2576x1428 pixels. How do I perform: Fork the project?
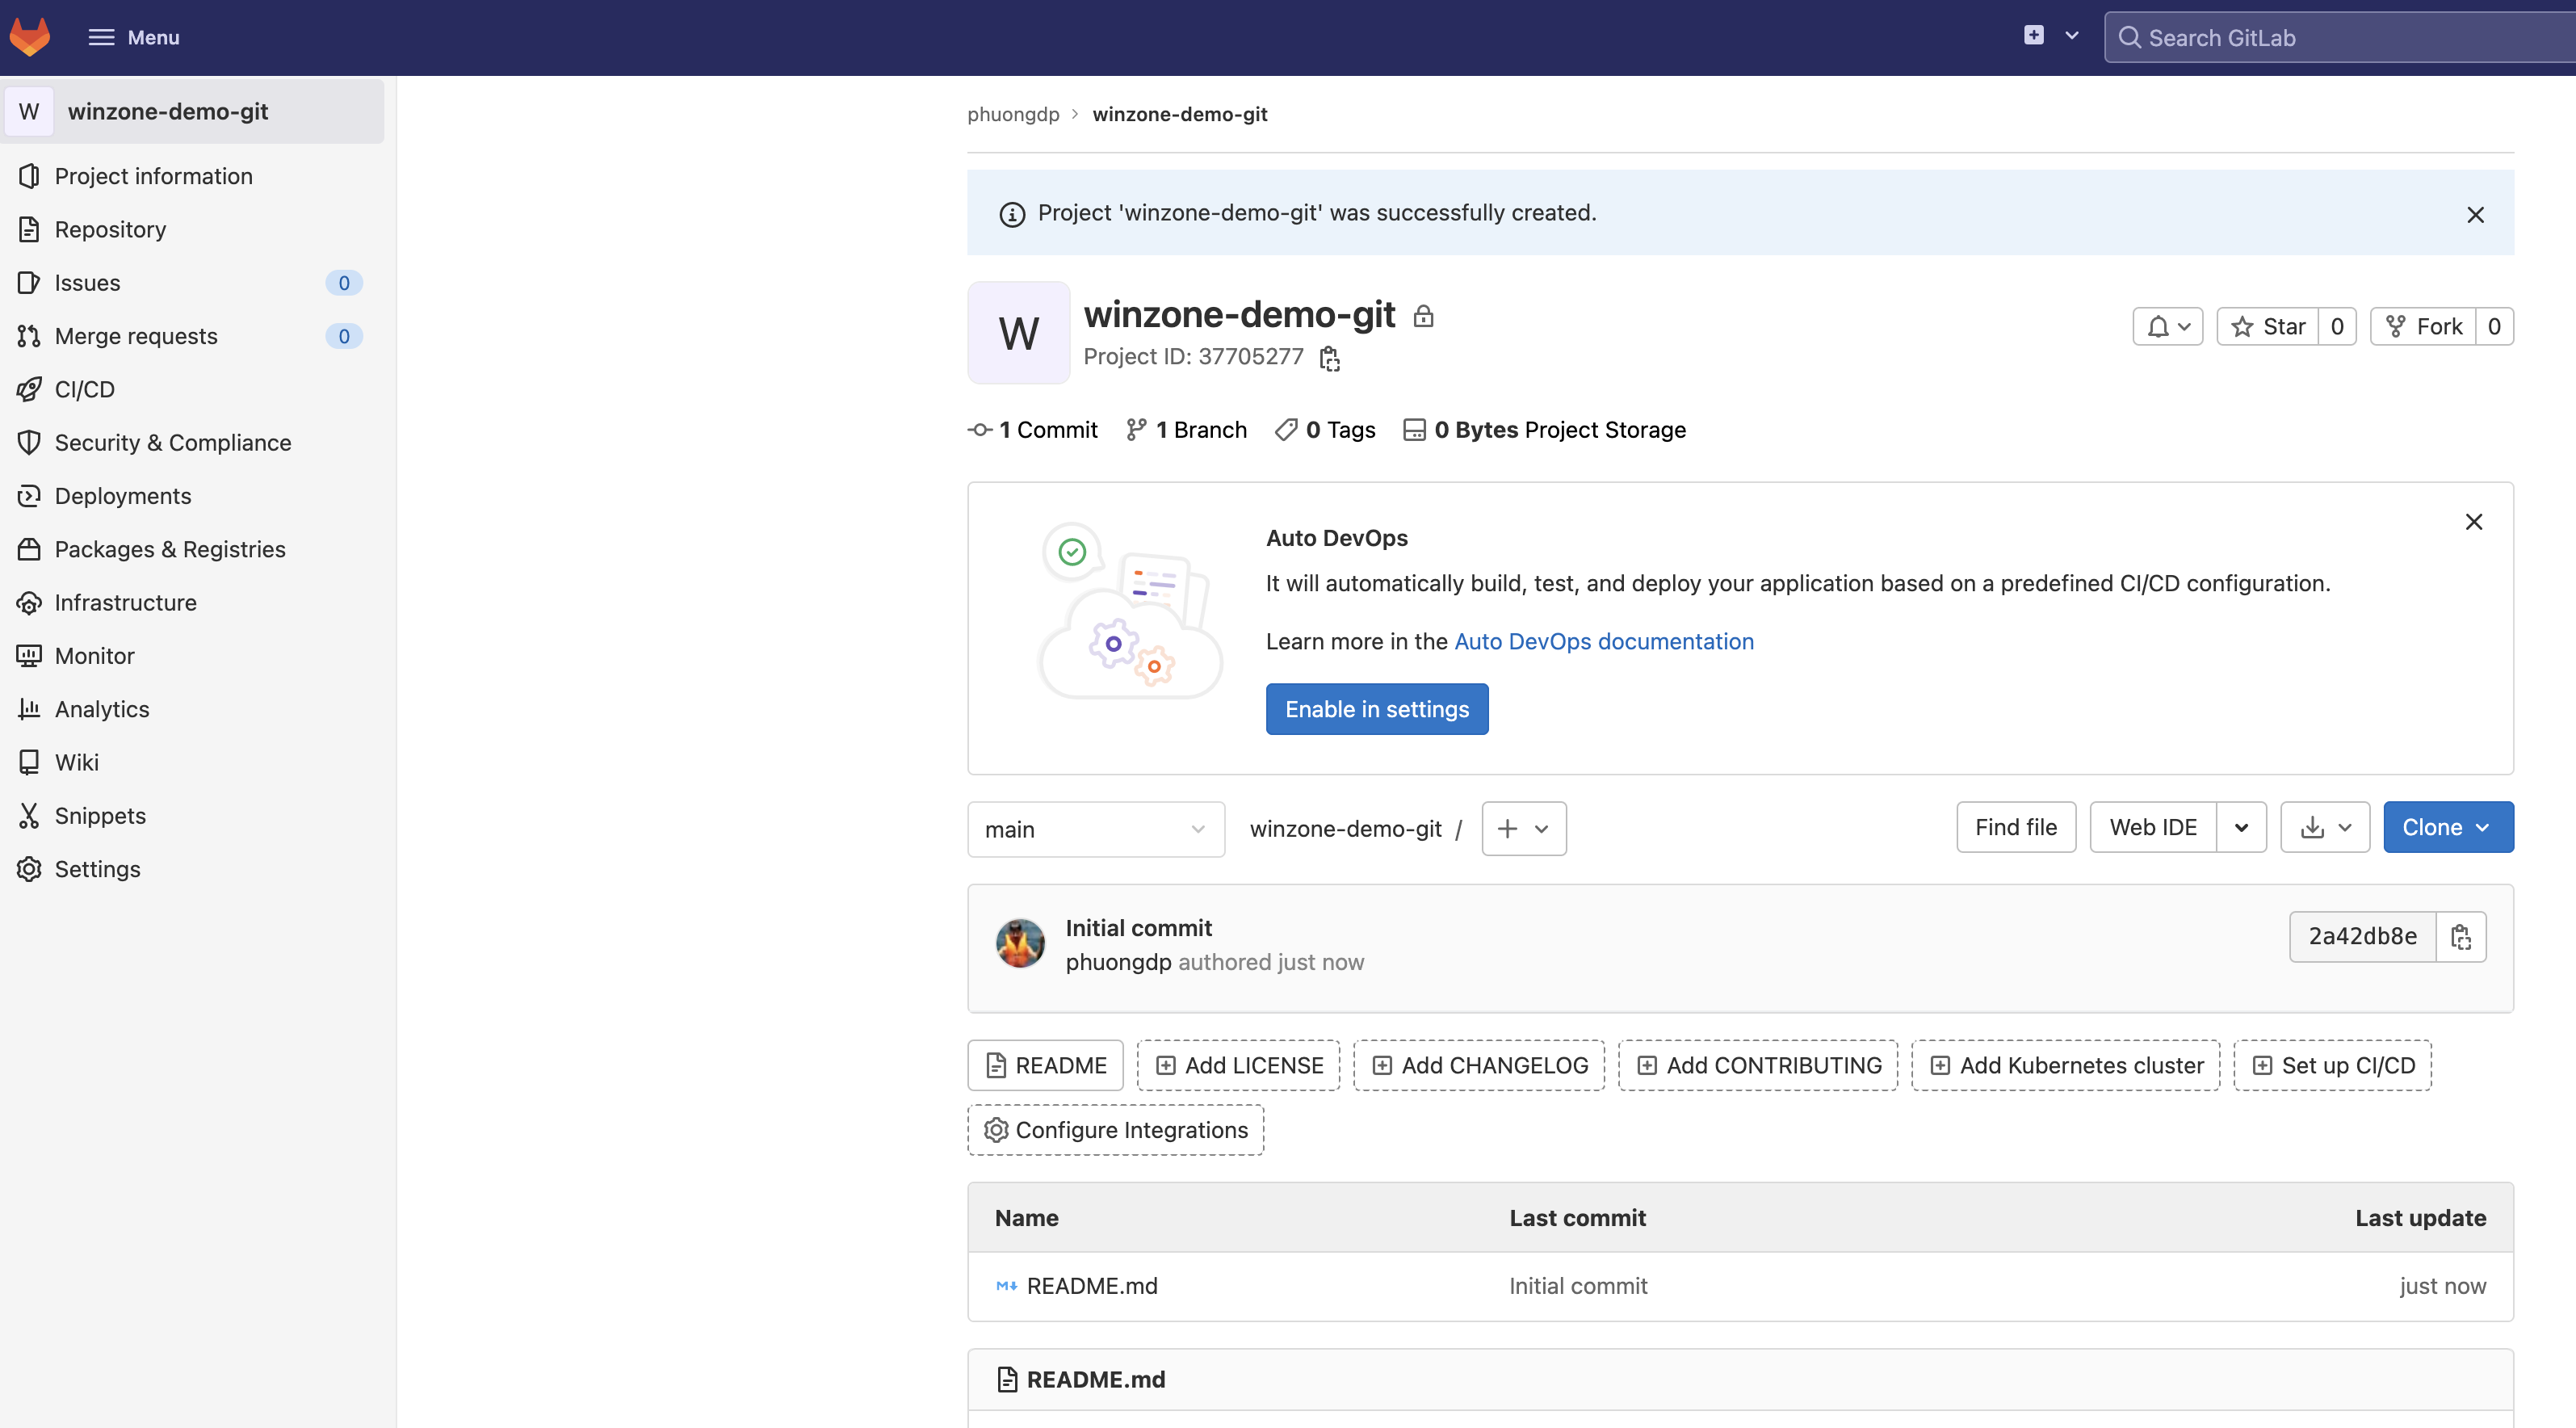pyautogui.click(x=2424, y=326)
